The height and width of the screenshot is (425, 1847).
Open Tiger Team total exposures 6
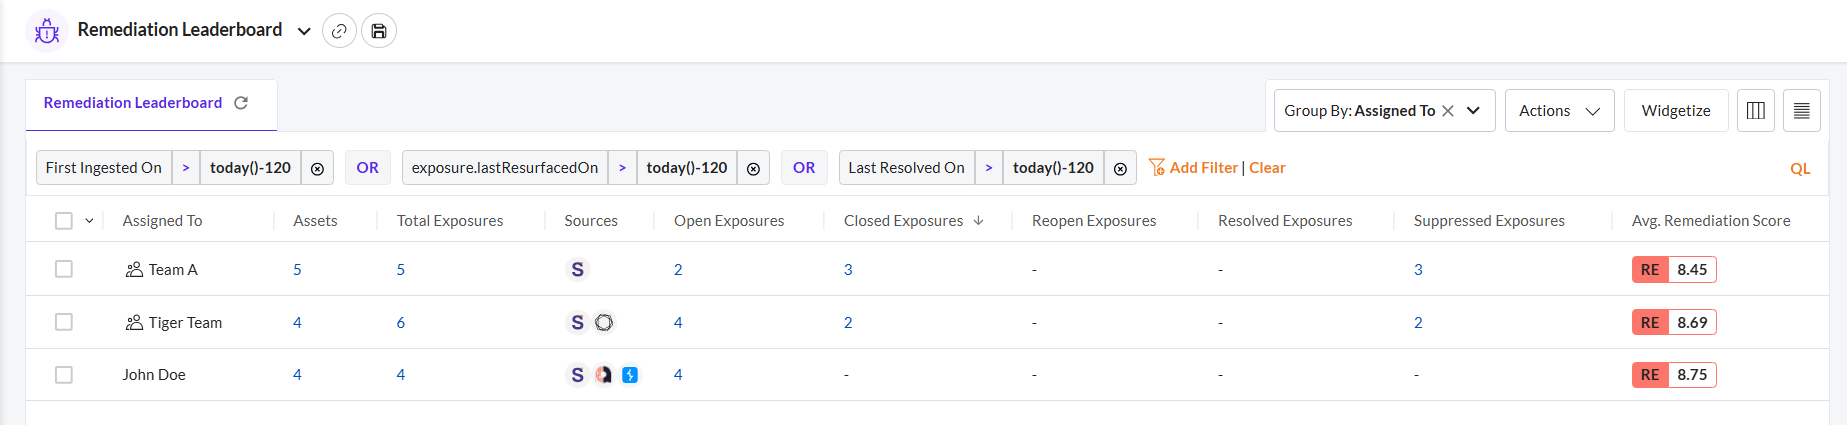(x=401, y=323)
